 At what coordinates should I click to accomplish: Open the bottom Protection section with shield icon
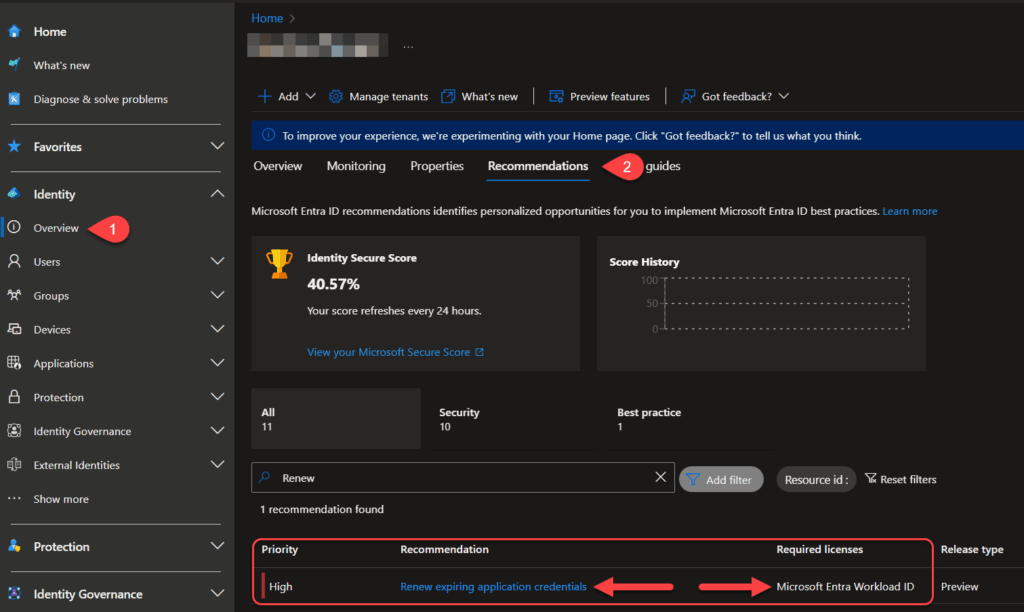(61, 547)
